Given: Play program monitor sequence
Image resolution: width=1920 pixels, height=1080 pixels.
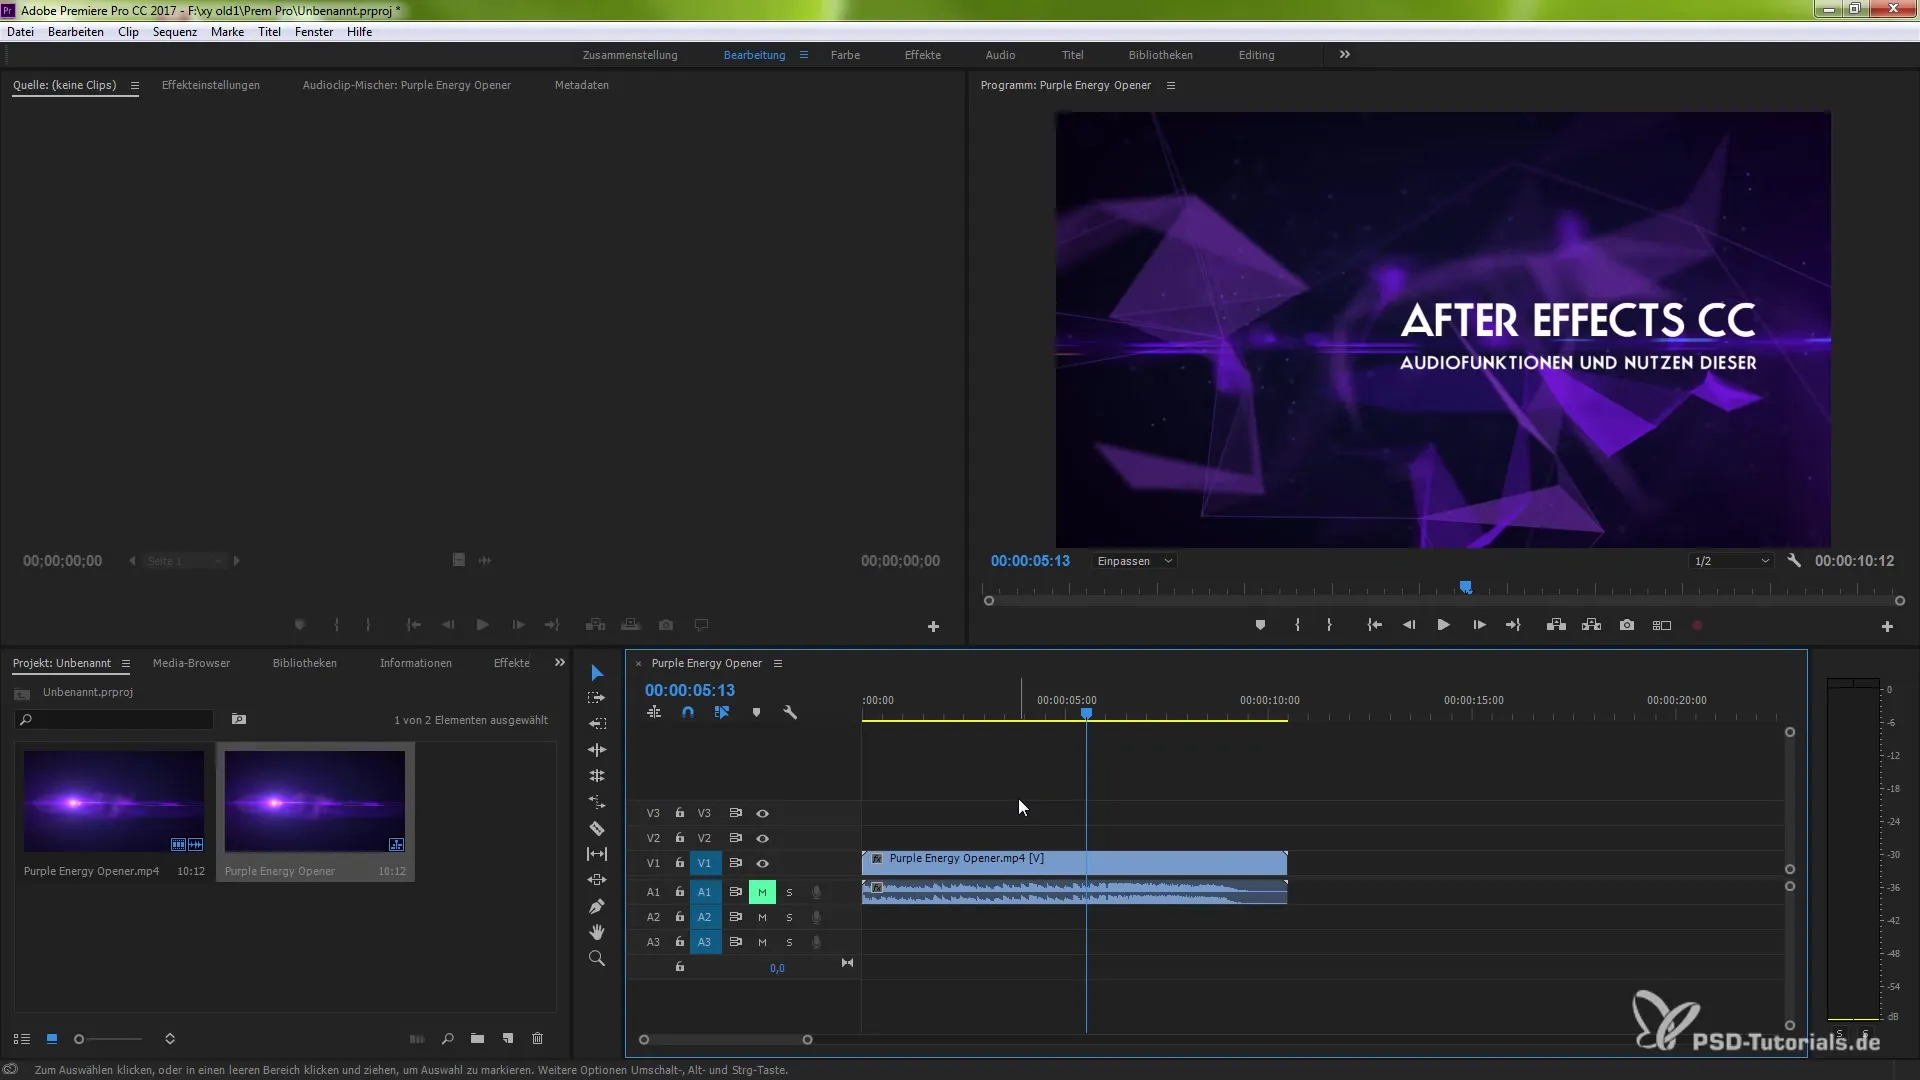Looking at the screenshot, I should coord(1443,625).
